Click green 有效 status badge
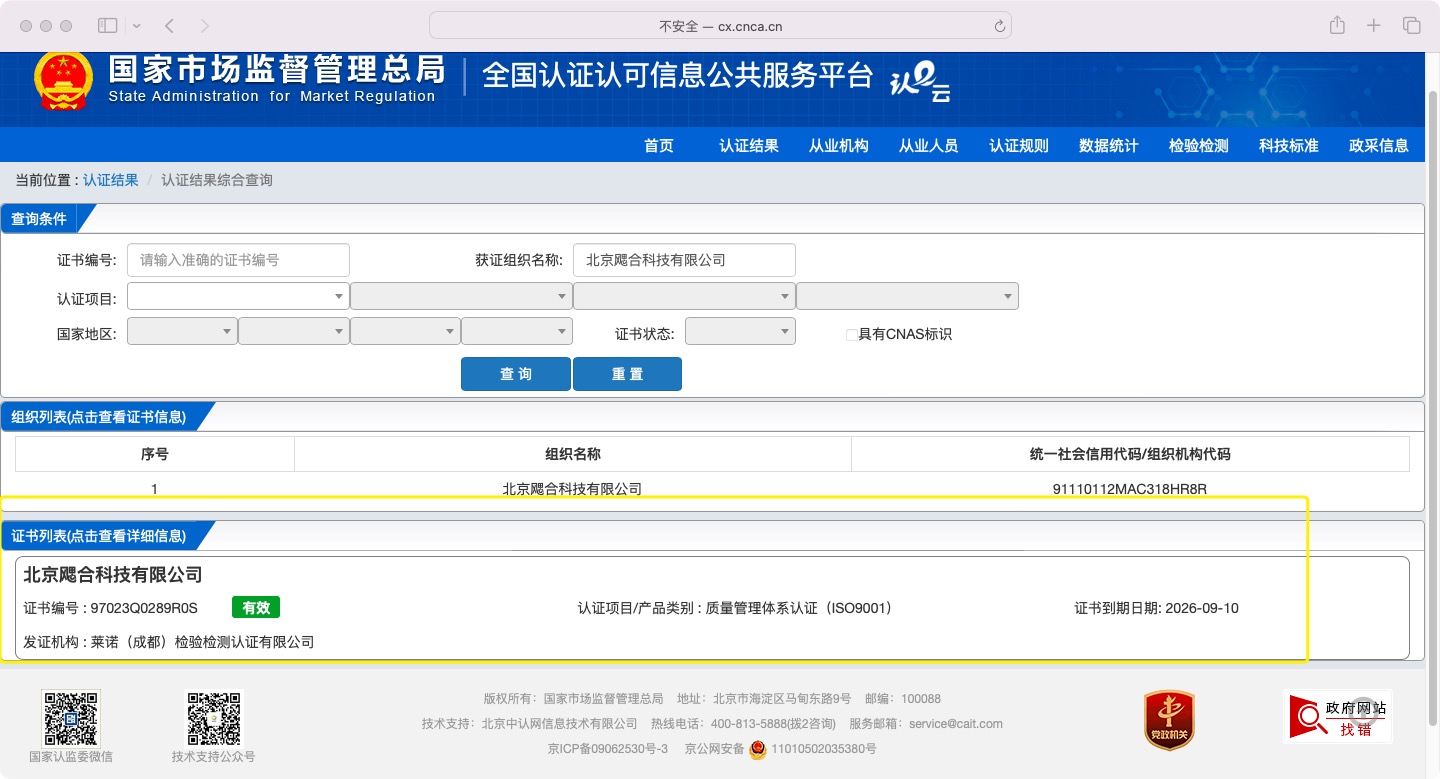This screenshot has height=779, width=1440. [256, 607]
